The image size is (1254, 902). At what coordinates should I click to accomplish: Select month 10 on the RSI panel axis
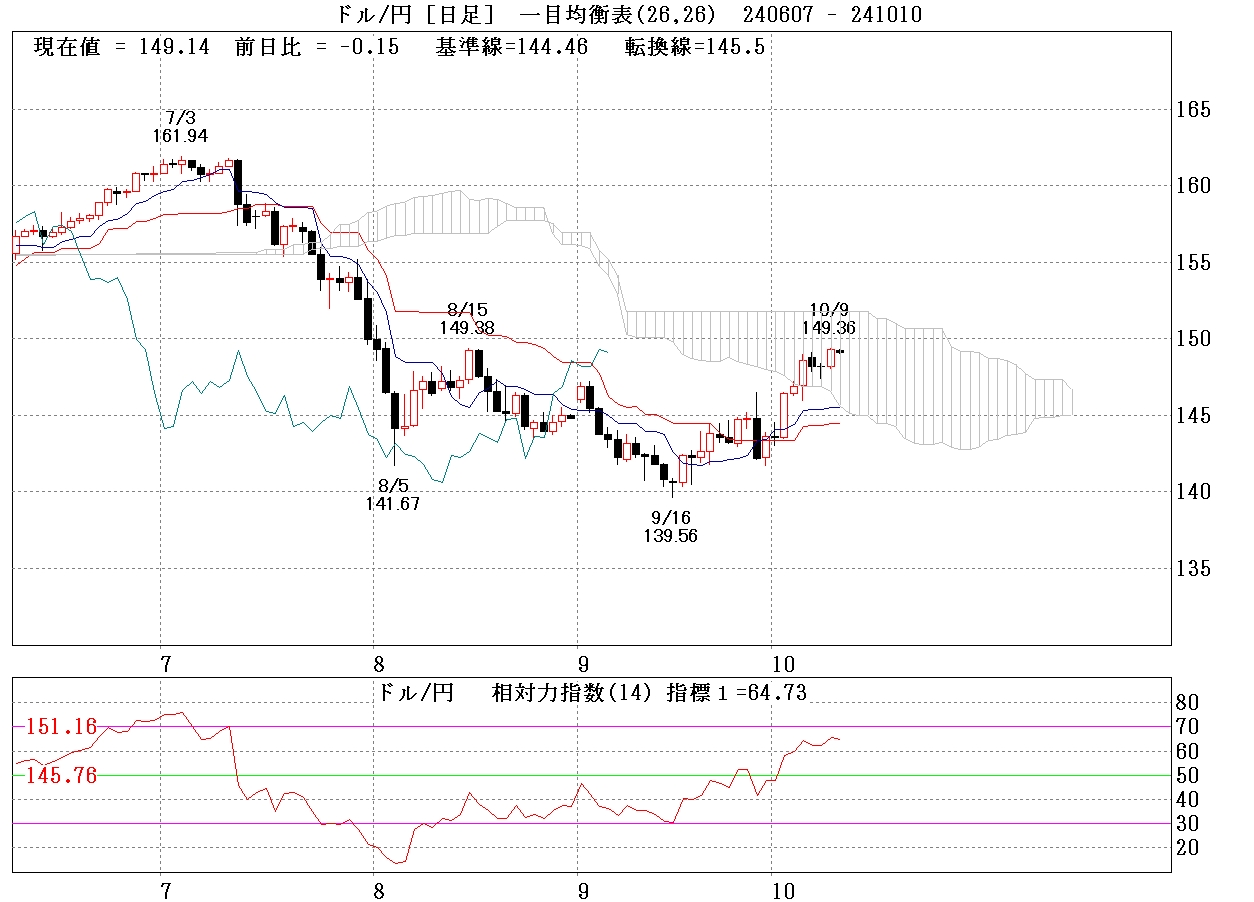click(783, 889)
